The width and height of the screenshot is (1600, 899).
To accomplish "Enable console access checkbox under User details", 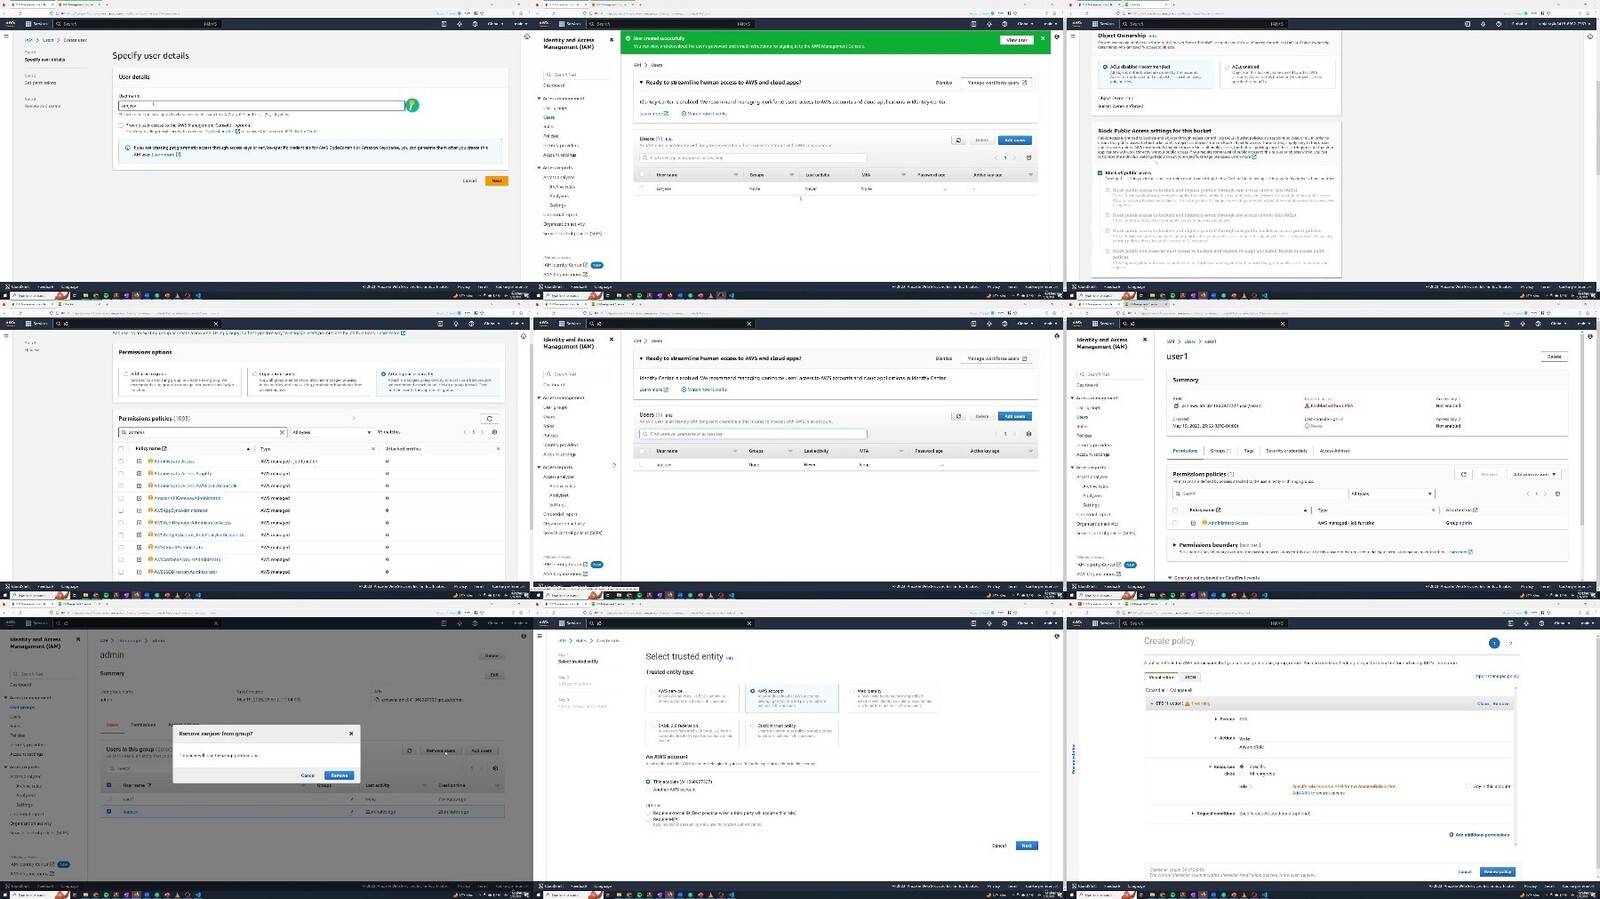I will pos(122,125).
